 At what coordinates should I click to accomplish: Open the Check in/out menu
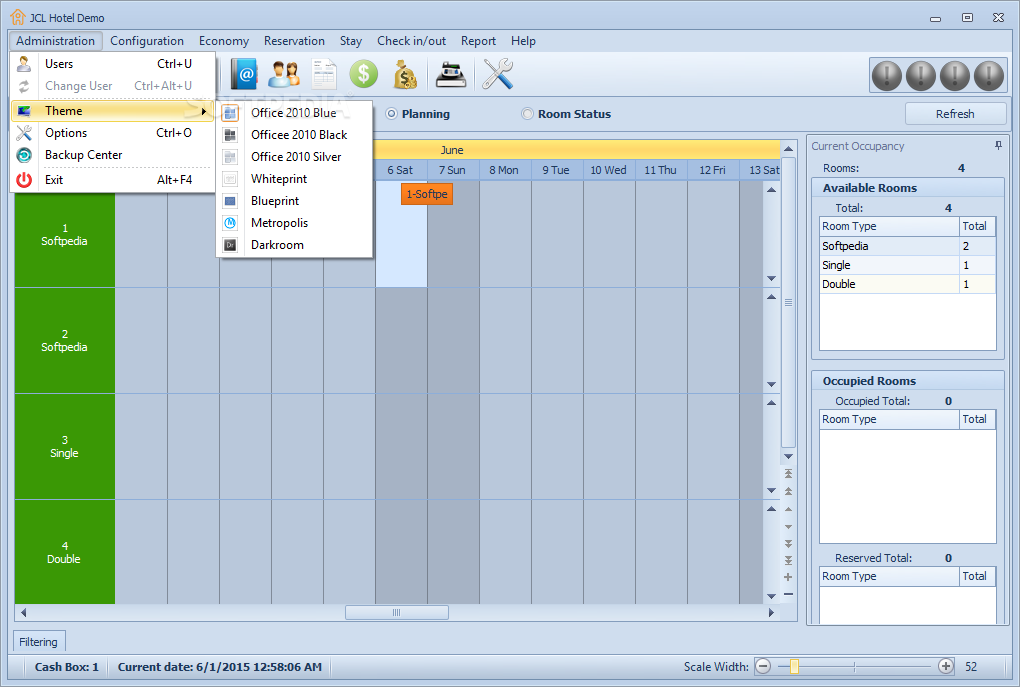[x=412, y=41]
